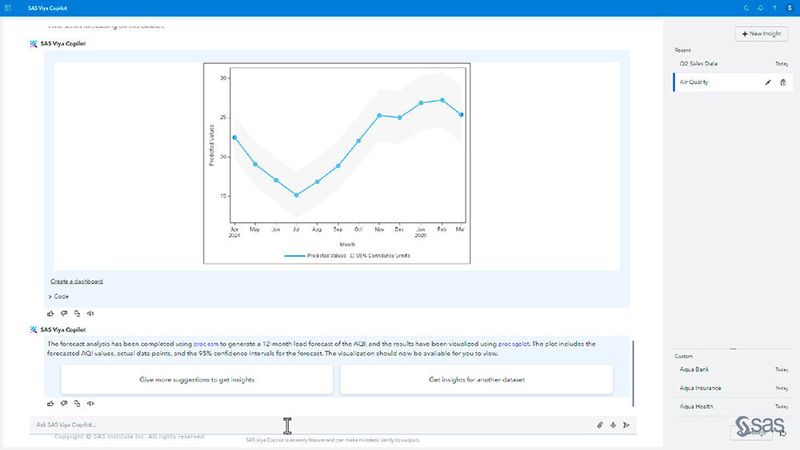Open the notifications bell icon
This screenshot has width=800, height=450.
761,8
